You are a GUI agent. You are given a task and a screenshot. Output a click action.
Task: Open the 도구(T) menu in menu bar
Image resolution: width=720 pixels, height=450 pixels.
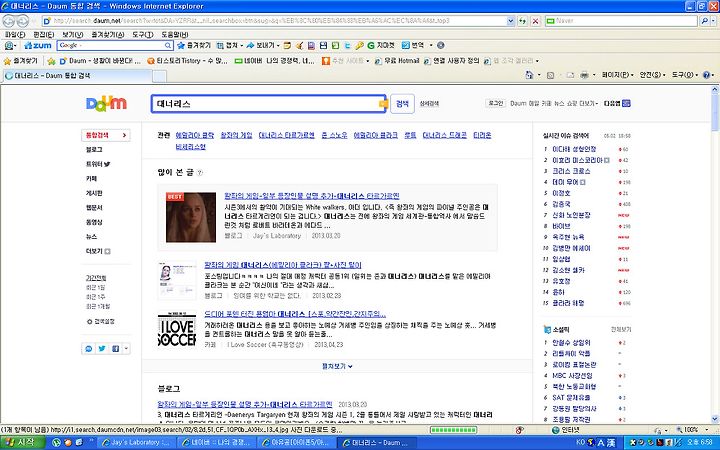tap(143, 34)
